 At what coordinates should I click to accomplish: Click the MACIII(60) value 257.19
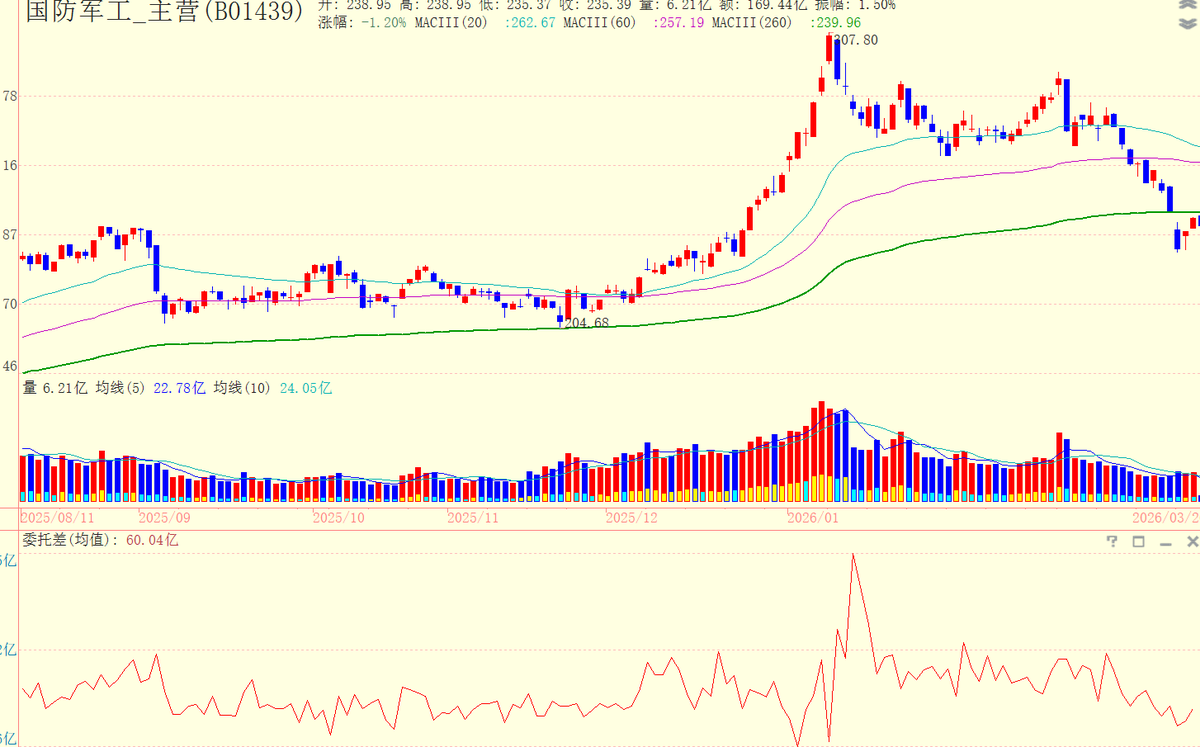tap(678, 22)
